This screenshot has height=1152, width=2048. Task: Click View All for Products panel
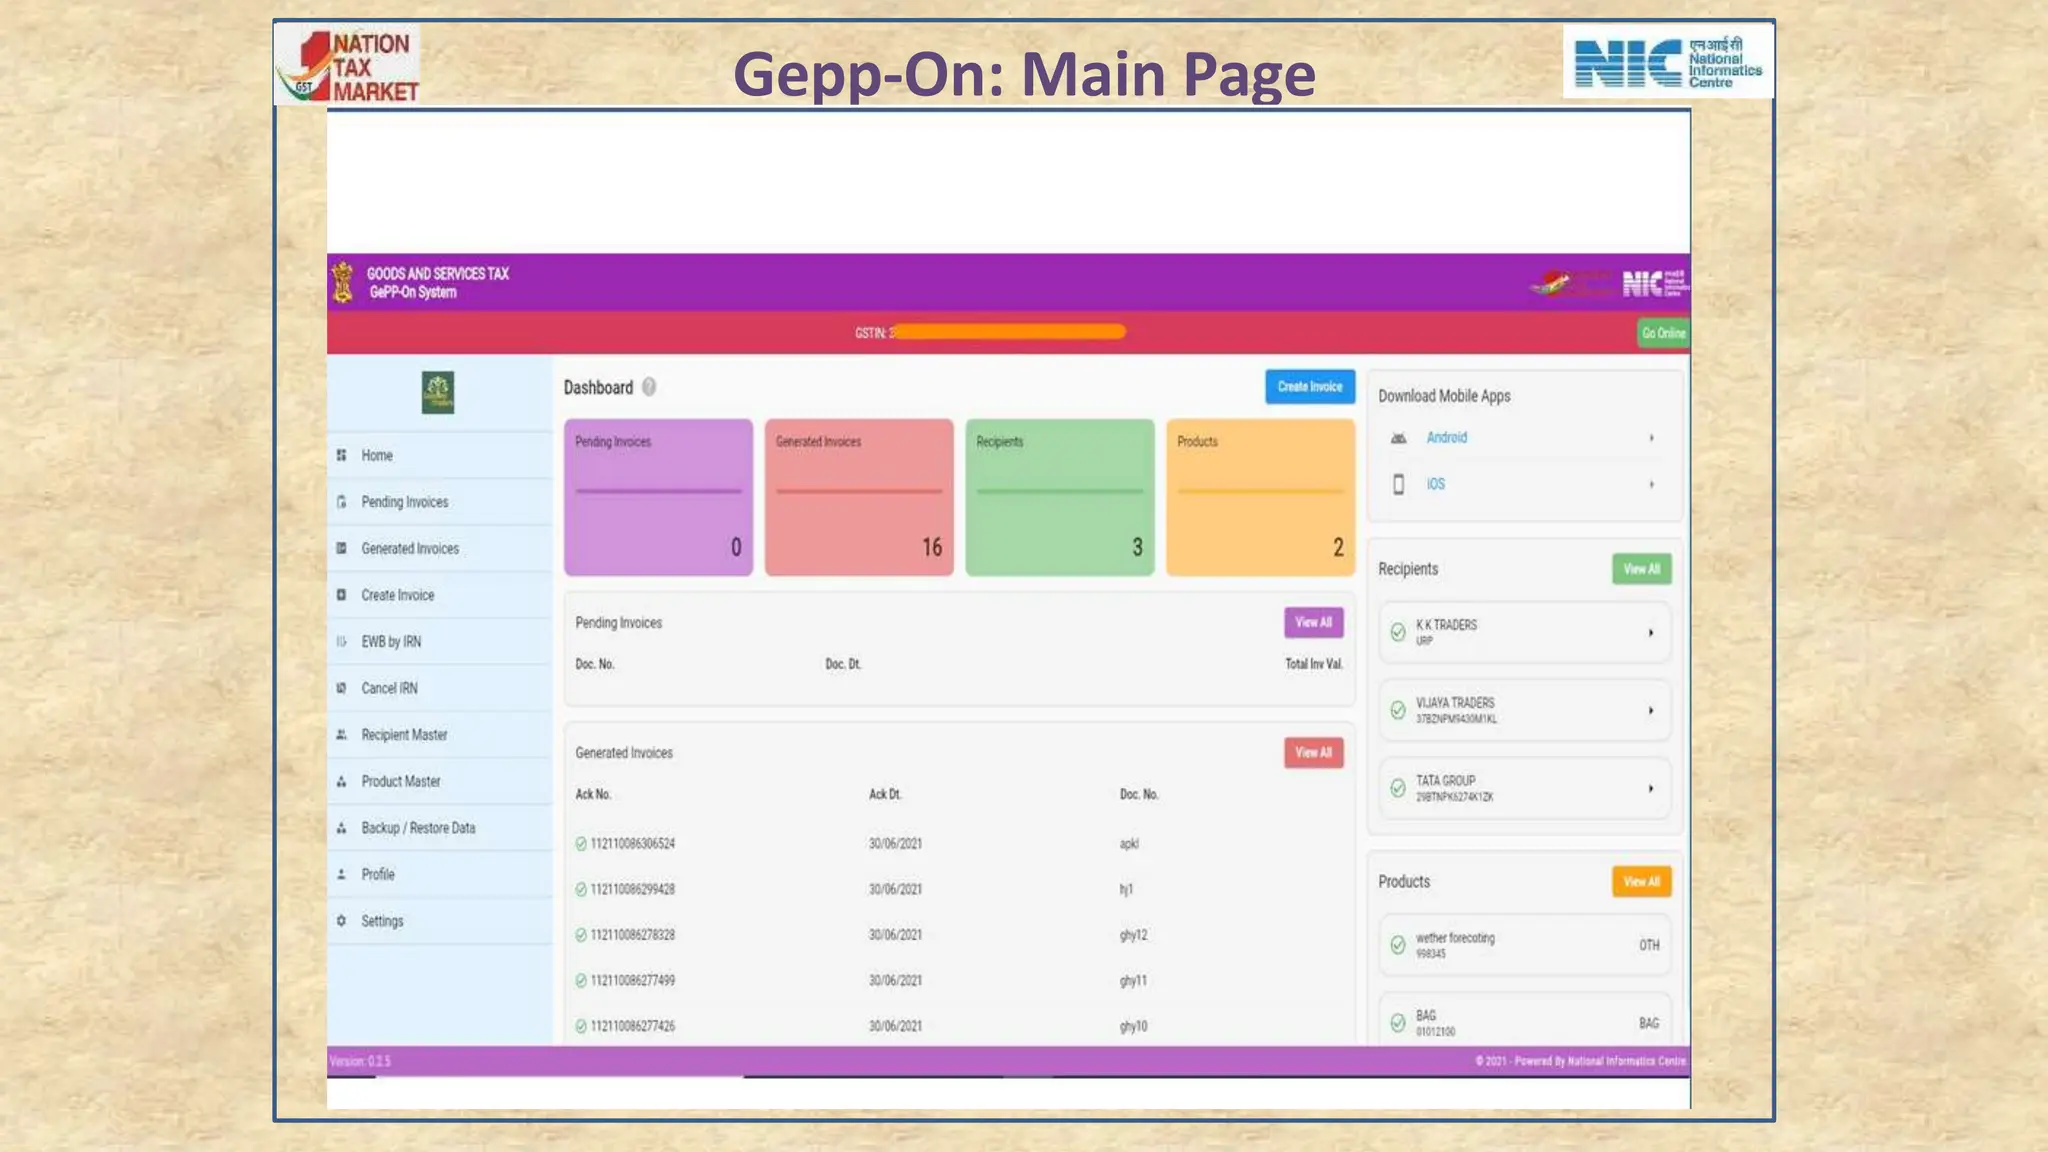pyautogui.click(x=1641, y=881)
